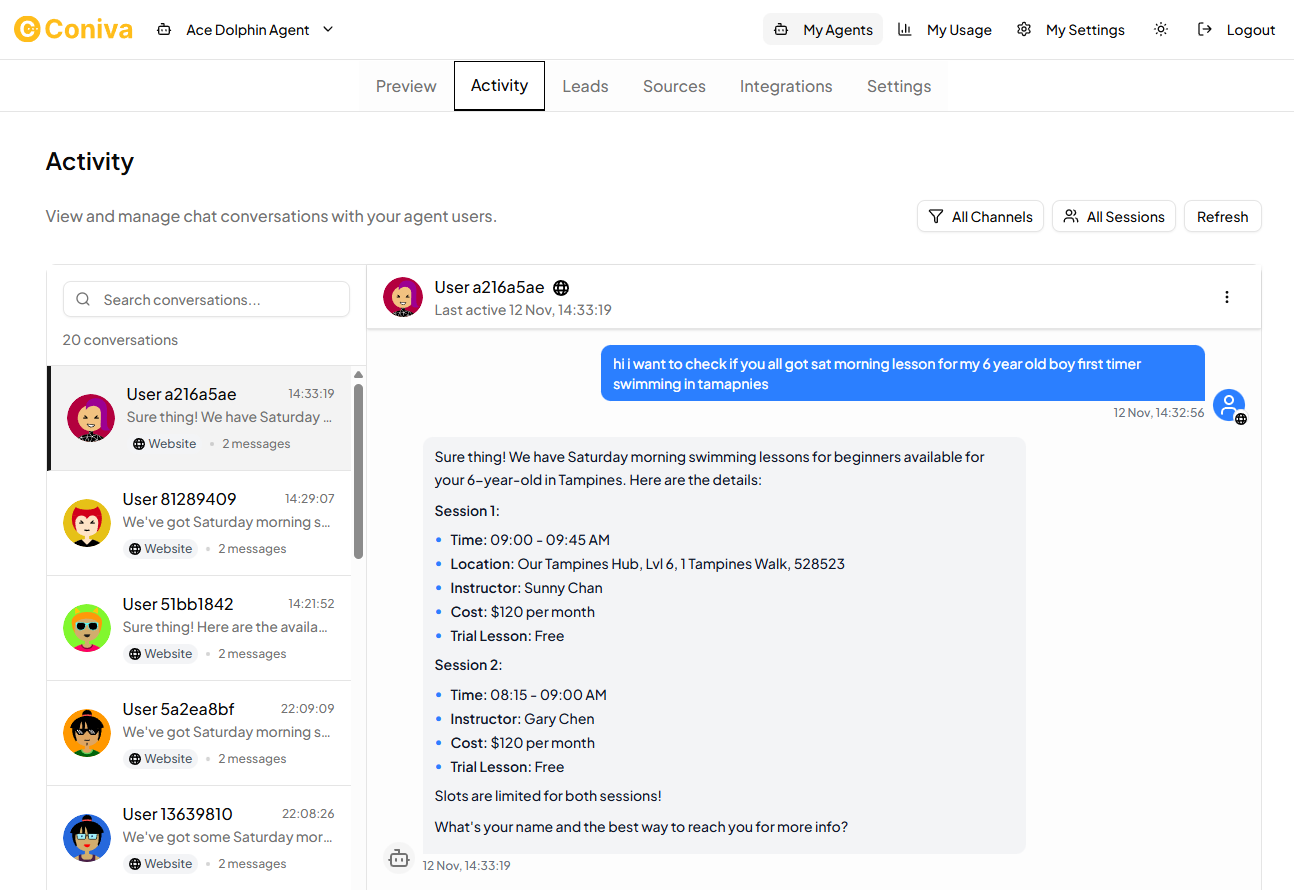Click the Coniva logo
Viewport: 1294px width, 890px height.
[x=73, y=29]
